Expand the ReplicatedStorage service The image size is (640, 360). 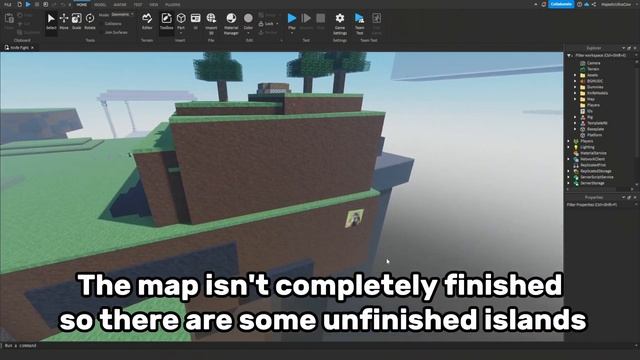point(569,171)
